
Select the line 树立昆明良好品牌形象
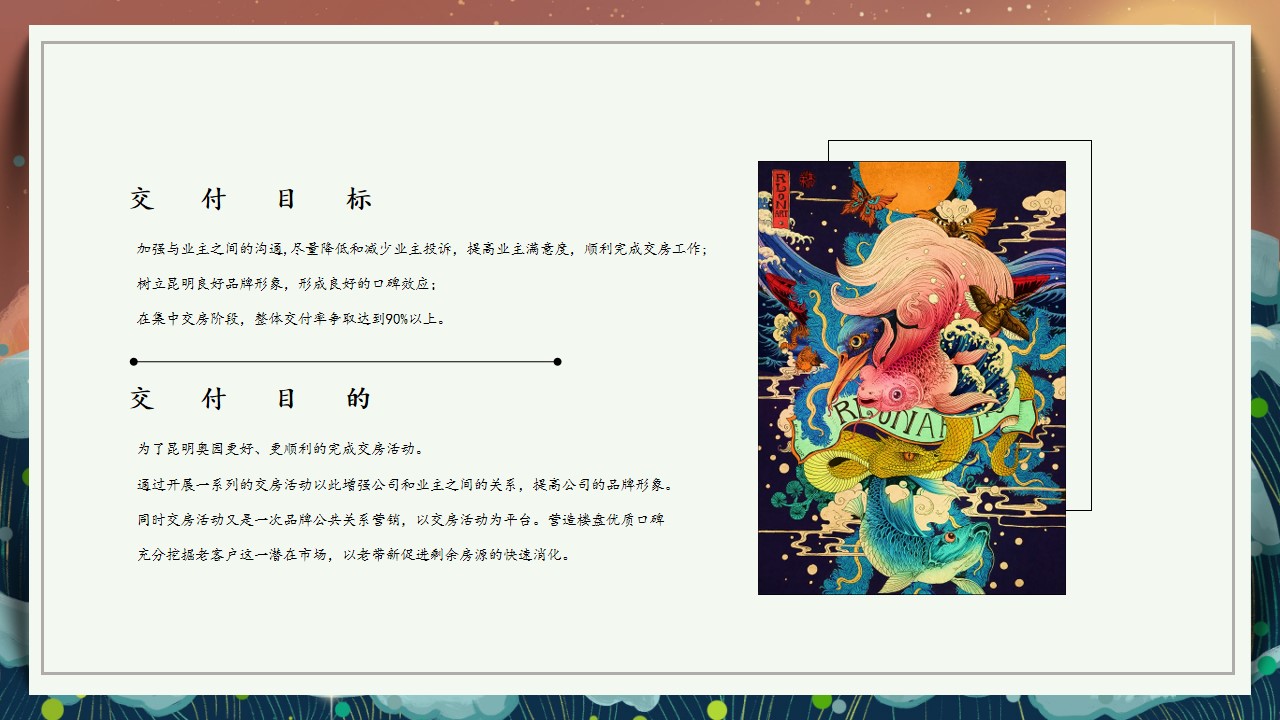coord(287,284)
